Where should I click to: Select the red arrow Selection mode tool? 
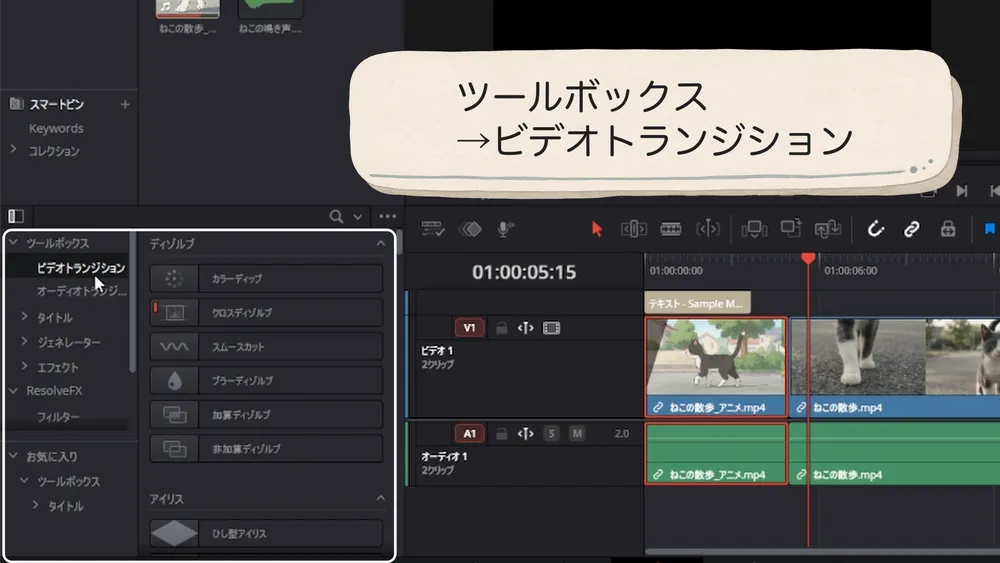(597, 229)
